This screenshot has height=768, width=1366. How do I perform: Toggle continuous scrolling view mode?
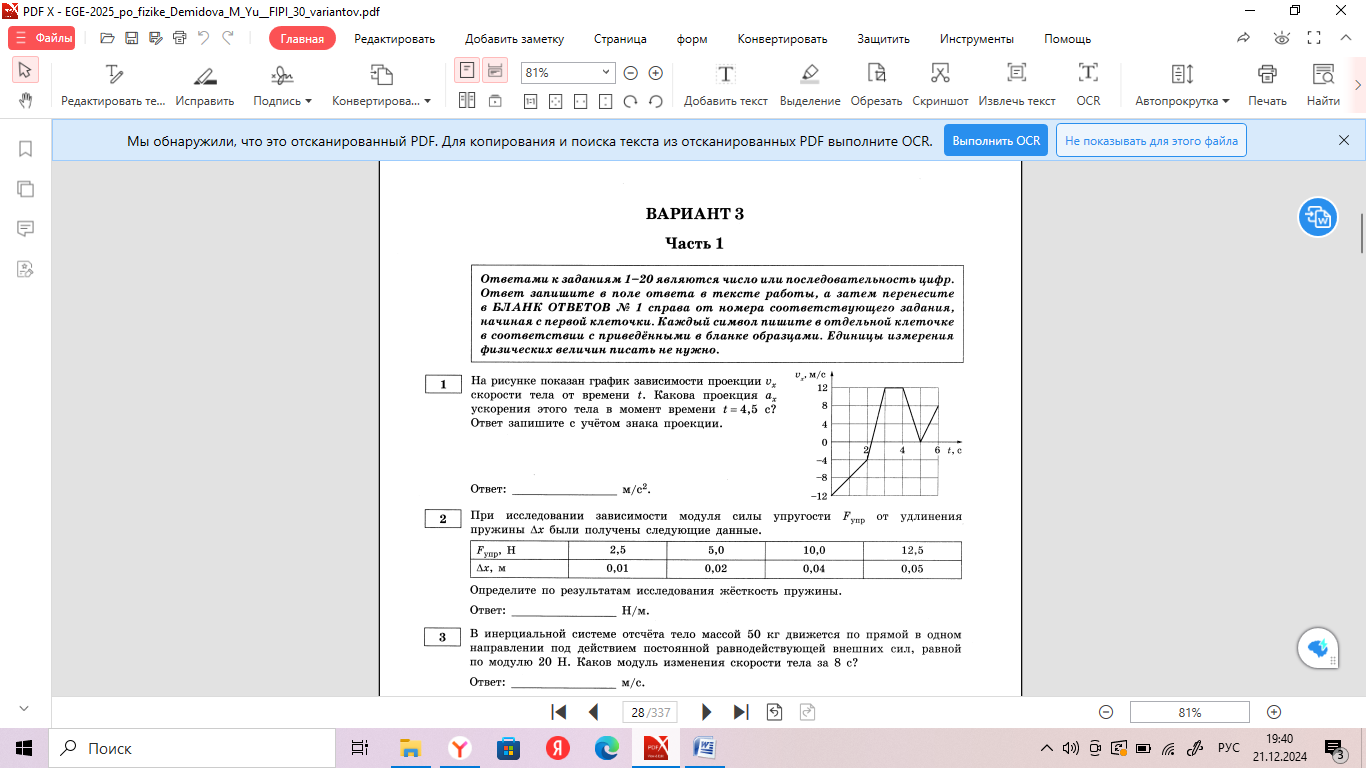[495, 71]
